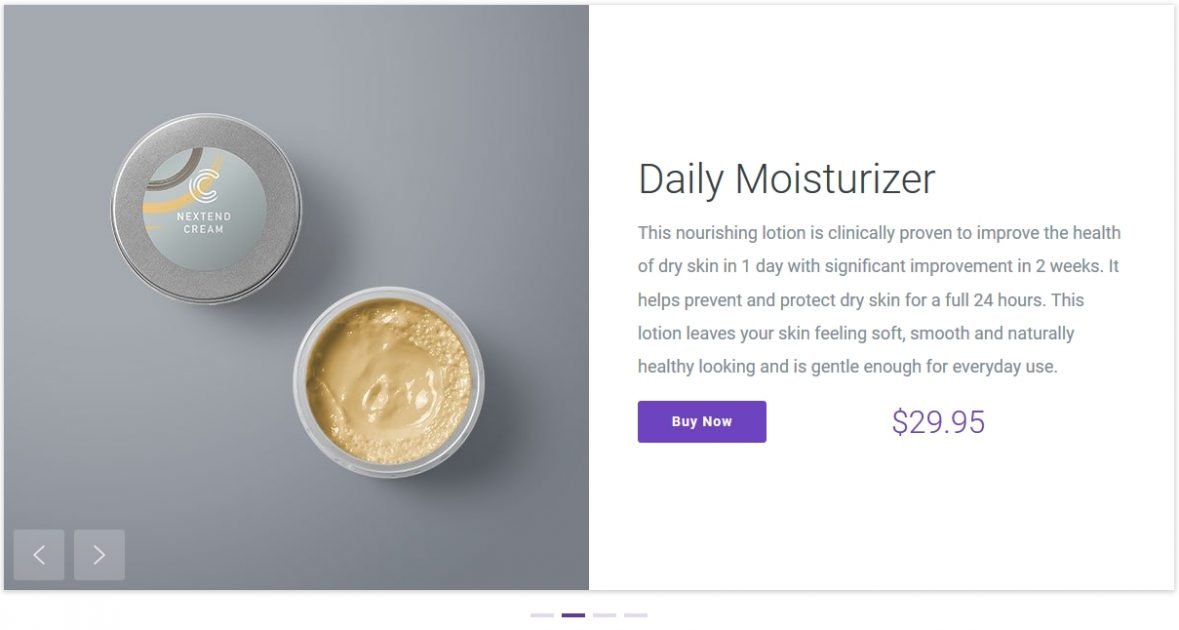Click the gray product photo background area
This screenshot has height=630, width=1179.
[480, 120]
